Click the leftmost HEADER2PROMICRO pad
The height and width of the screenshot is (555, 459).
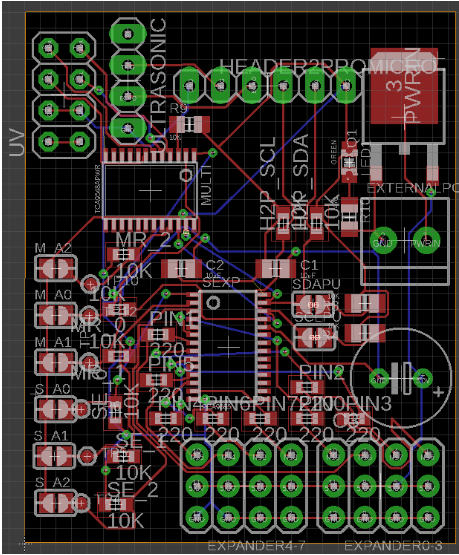click(x=190, y=85)
